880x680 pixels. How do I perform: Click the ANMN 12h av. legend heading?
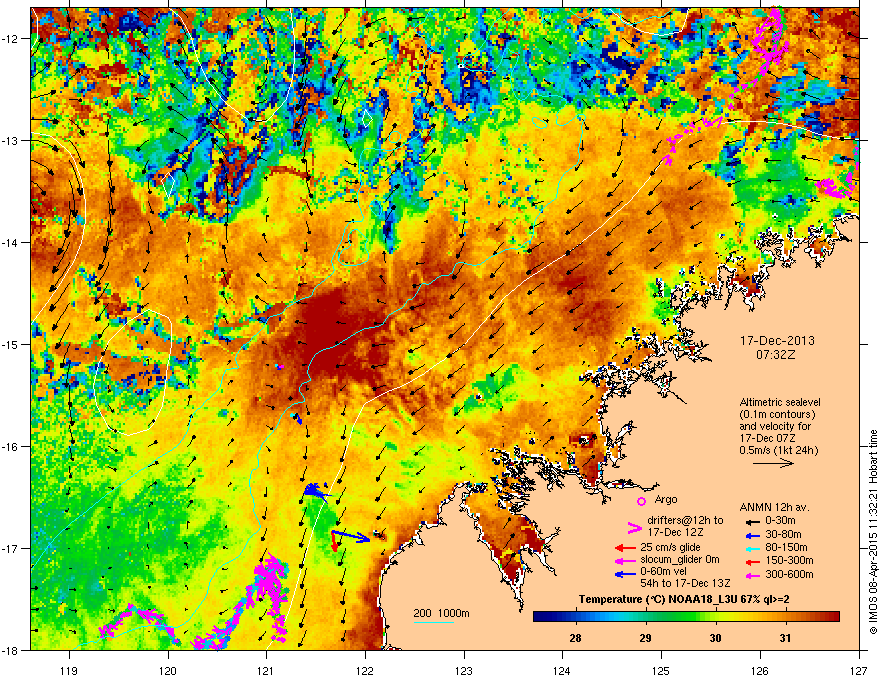(774, 507)
